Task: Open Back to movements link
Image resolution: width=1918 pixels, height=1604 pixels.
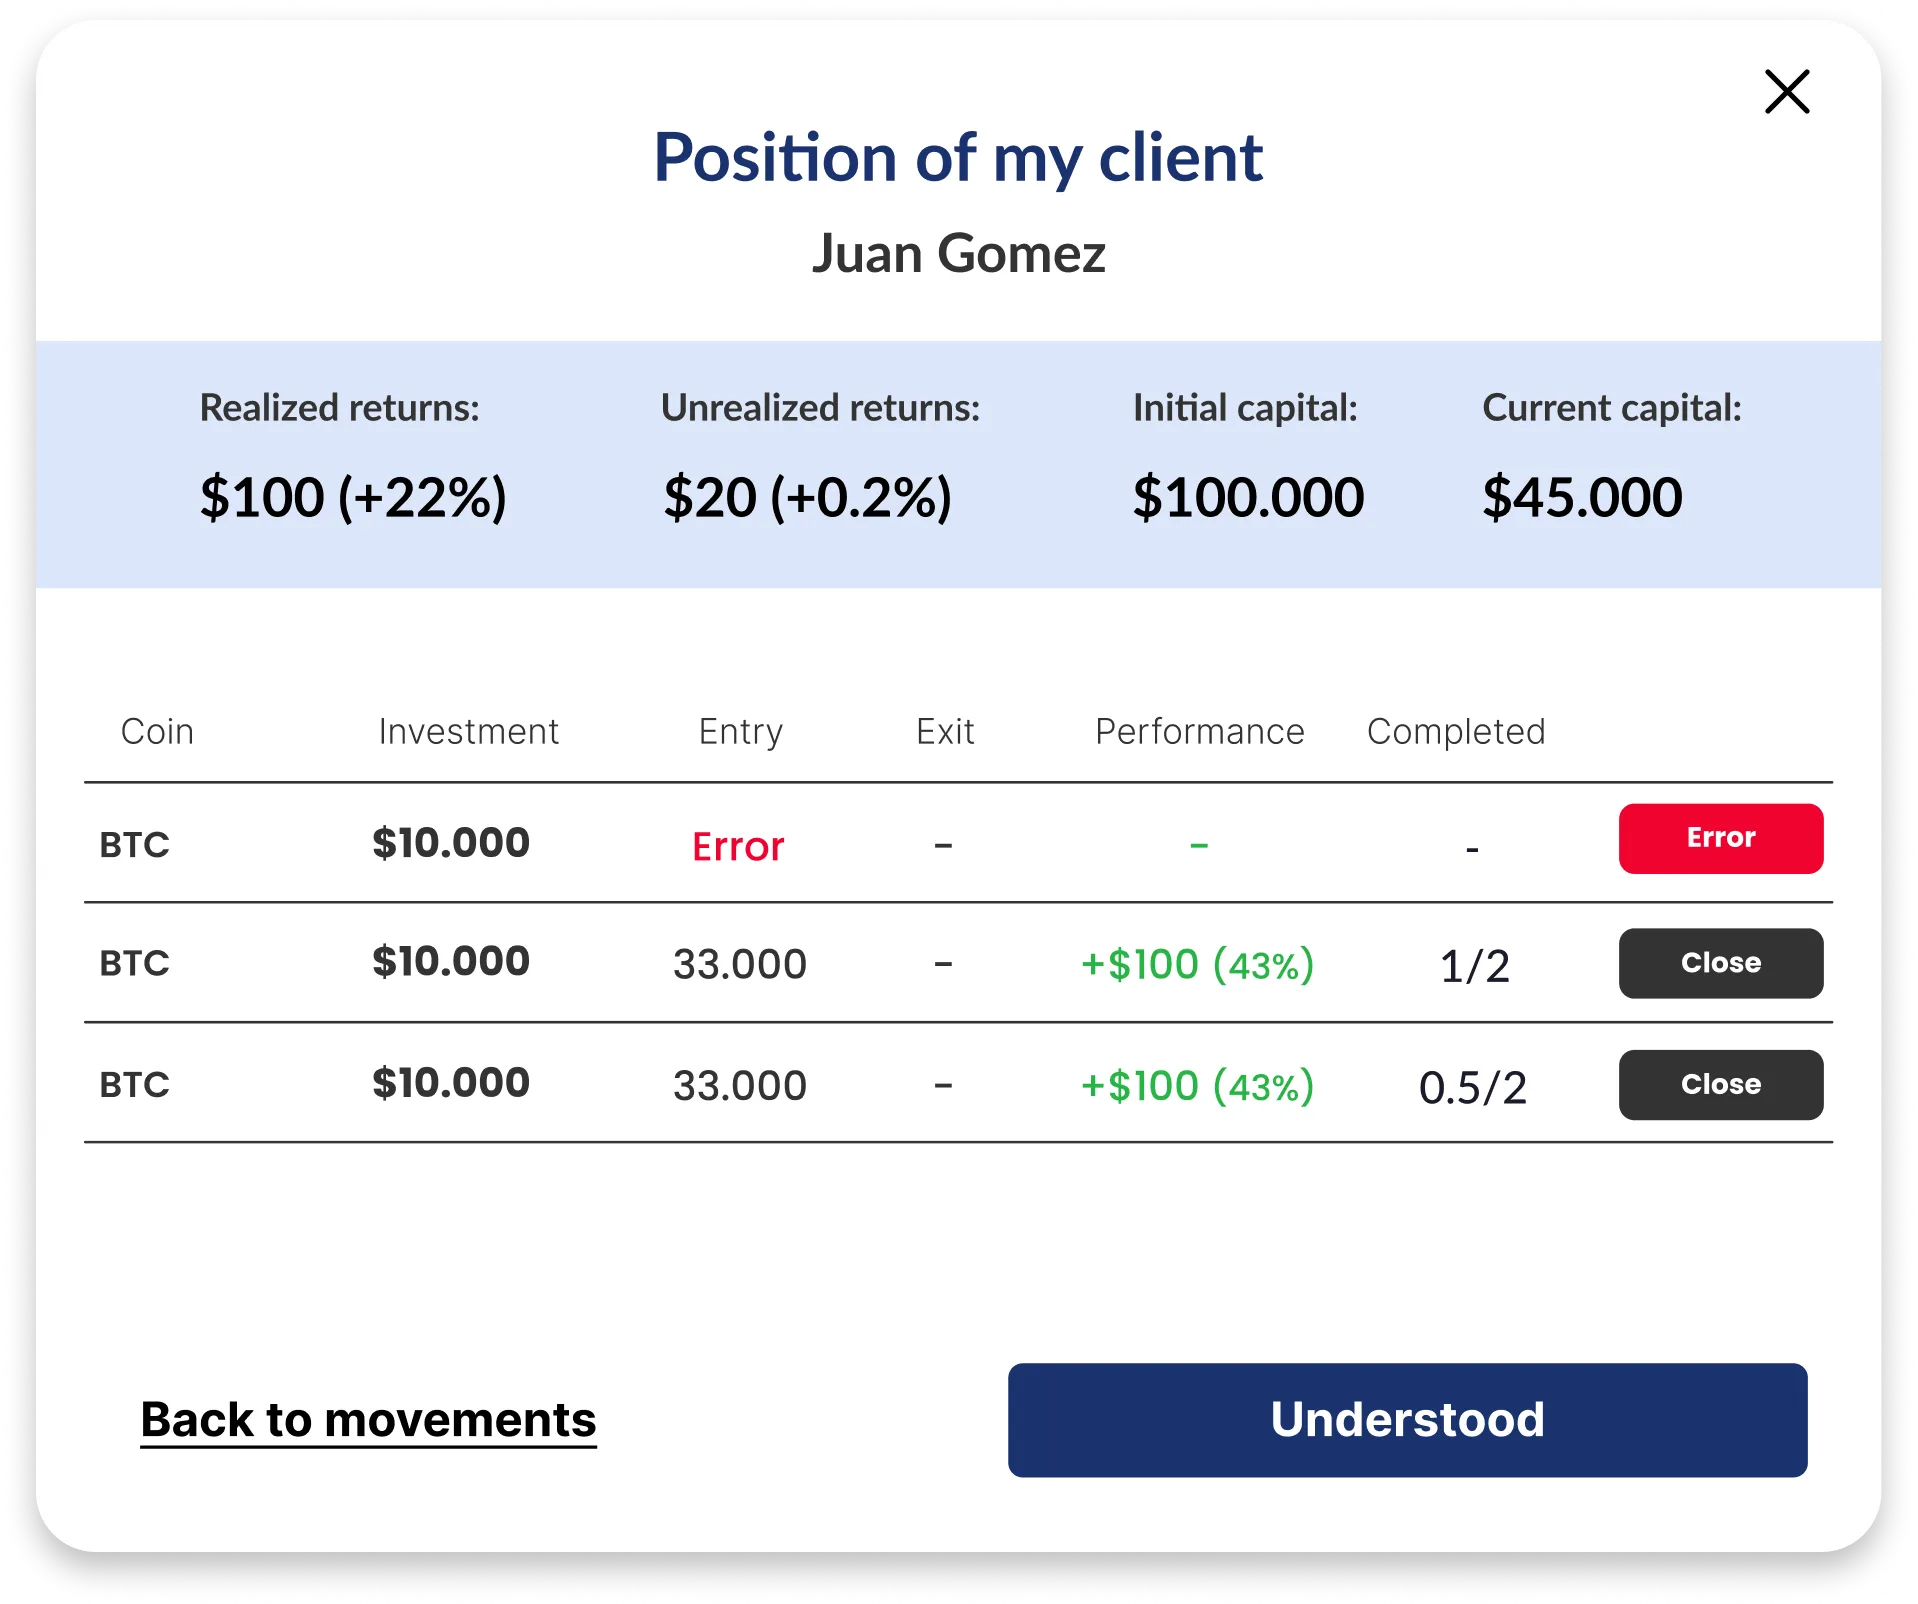Action: tap(367, 1420)
